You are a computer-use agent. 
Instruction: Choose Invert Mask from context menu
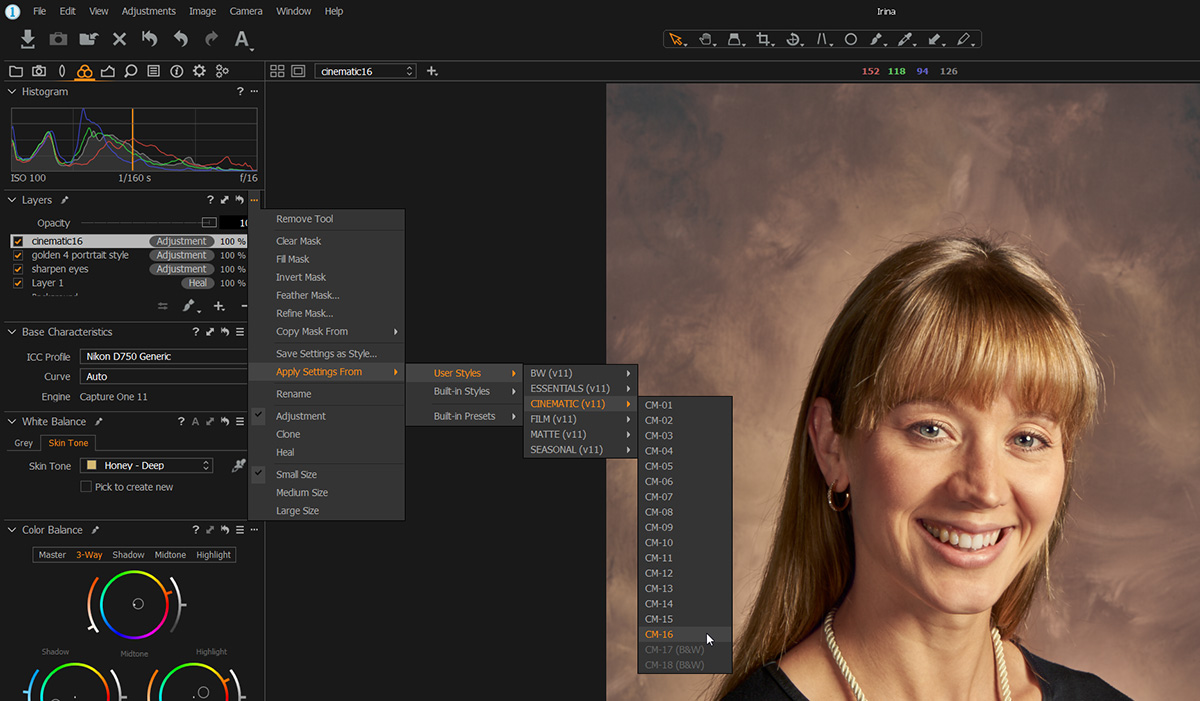click(x=301, y=277)
